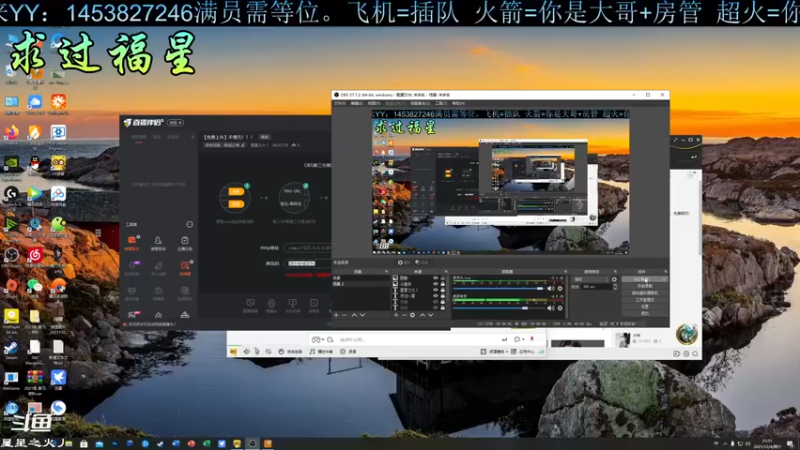Viewport: 800px width, 450px height.
Task: Open the scene transition type dropdown in OBS
Action: [x=592, y=279]
